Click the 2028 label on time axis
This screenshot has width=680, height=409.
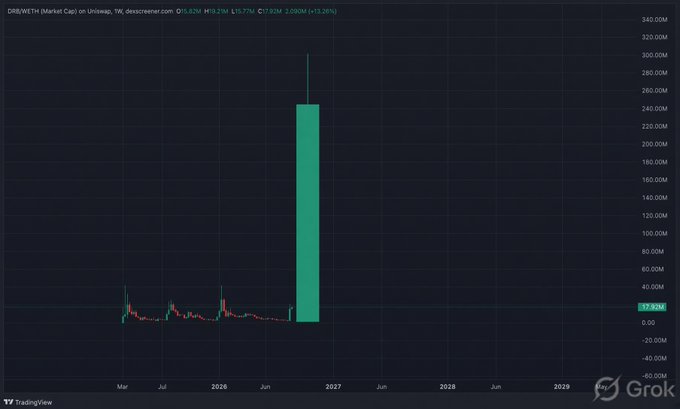pos(448,386)
